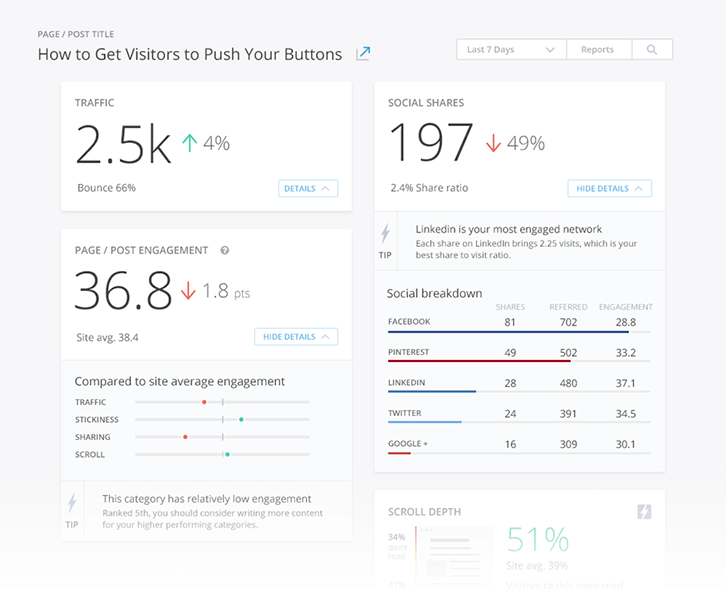Screen dimensions: 726x605
Task: Select the LinkedIn row in Social breakdown
Action: coord(519,384)
